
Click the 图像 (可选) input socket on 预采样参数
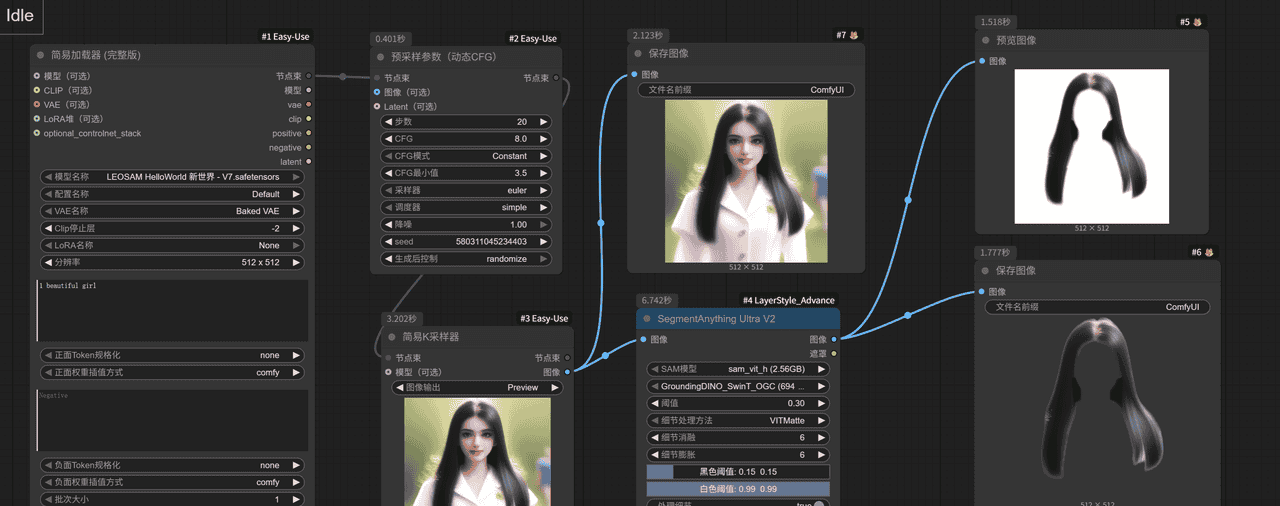pos(377,92)
